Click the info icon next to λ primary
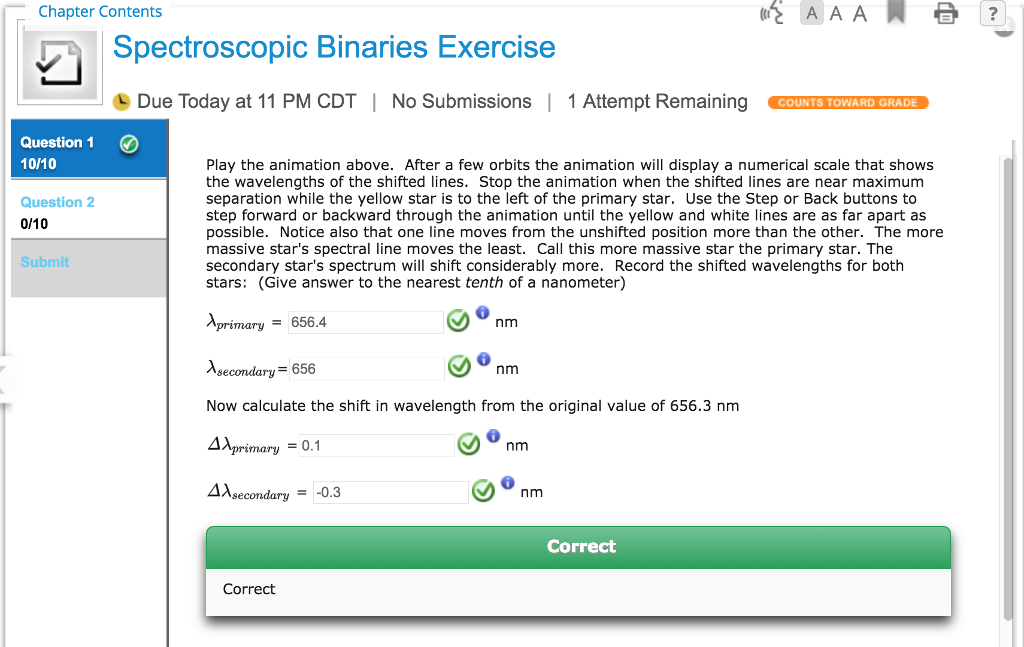The height and width of the screenshot is (647, 1024). [x=482, y=312]
